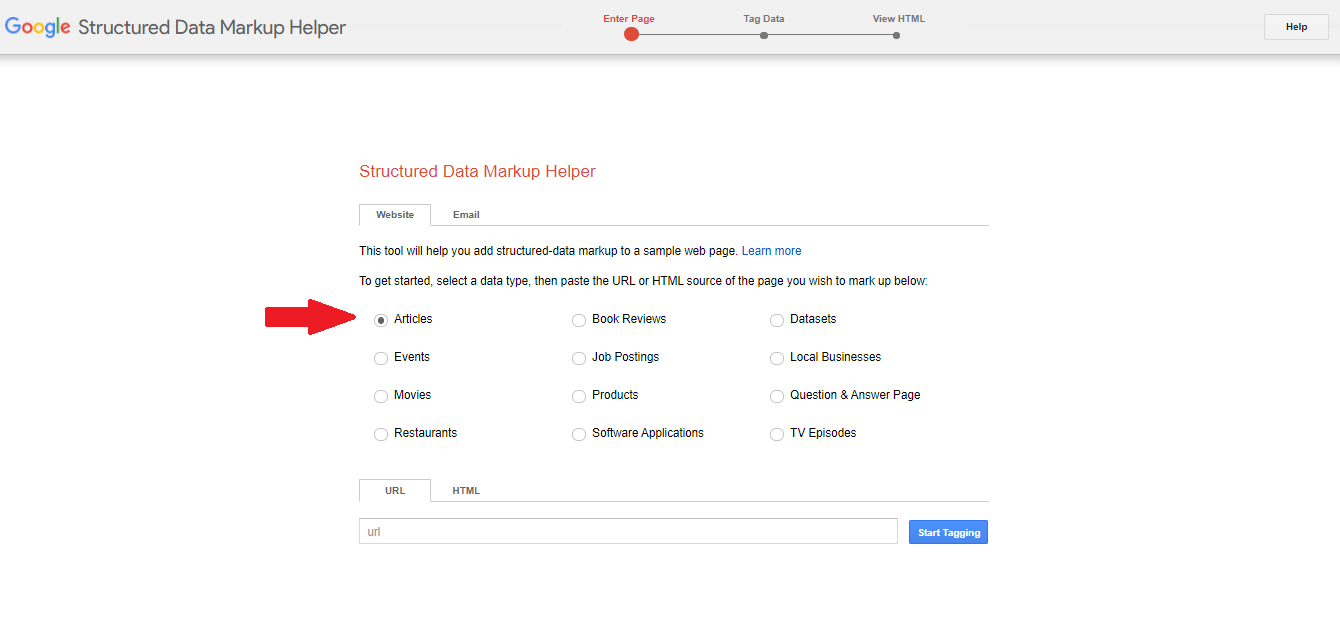This screenshot has width=1340, height=619.
Task: Select the Articles radio button
Action: point(381,320)
